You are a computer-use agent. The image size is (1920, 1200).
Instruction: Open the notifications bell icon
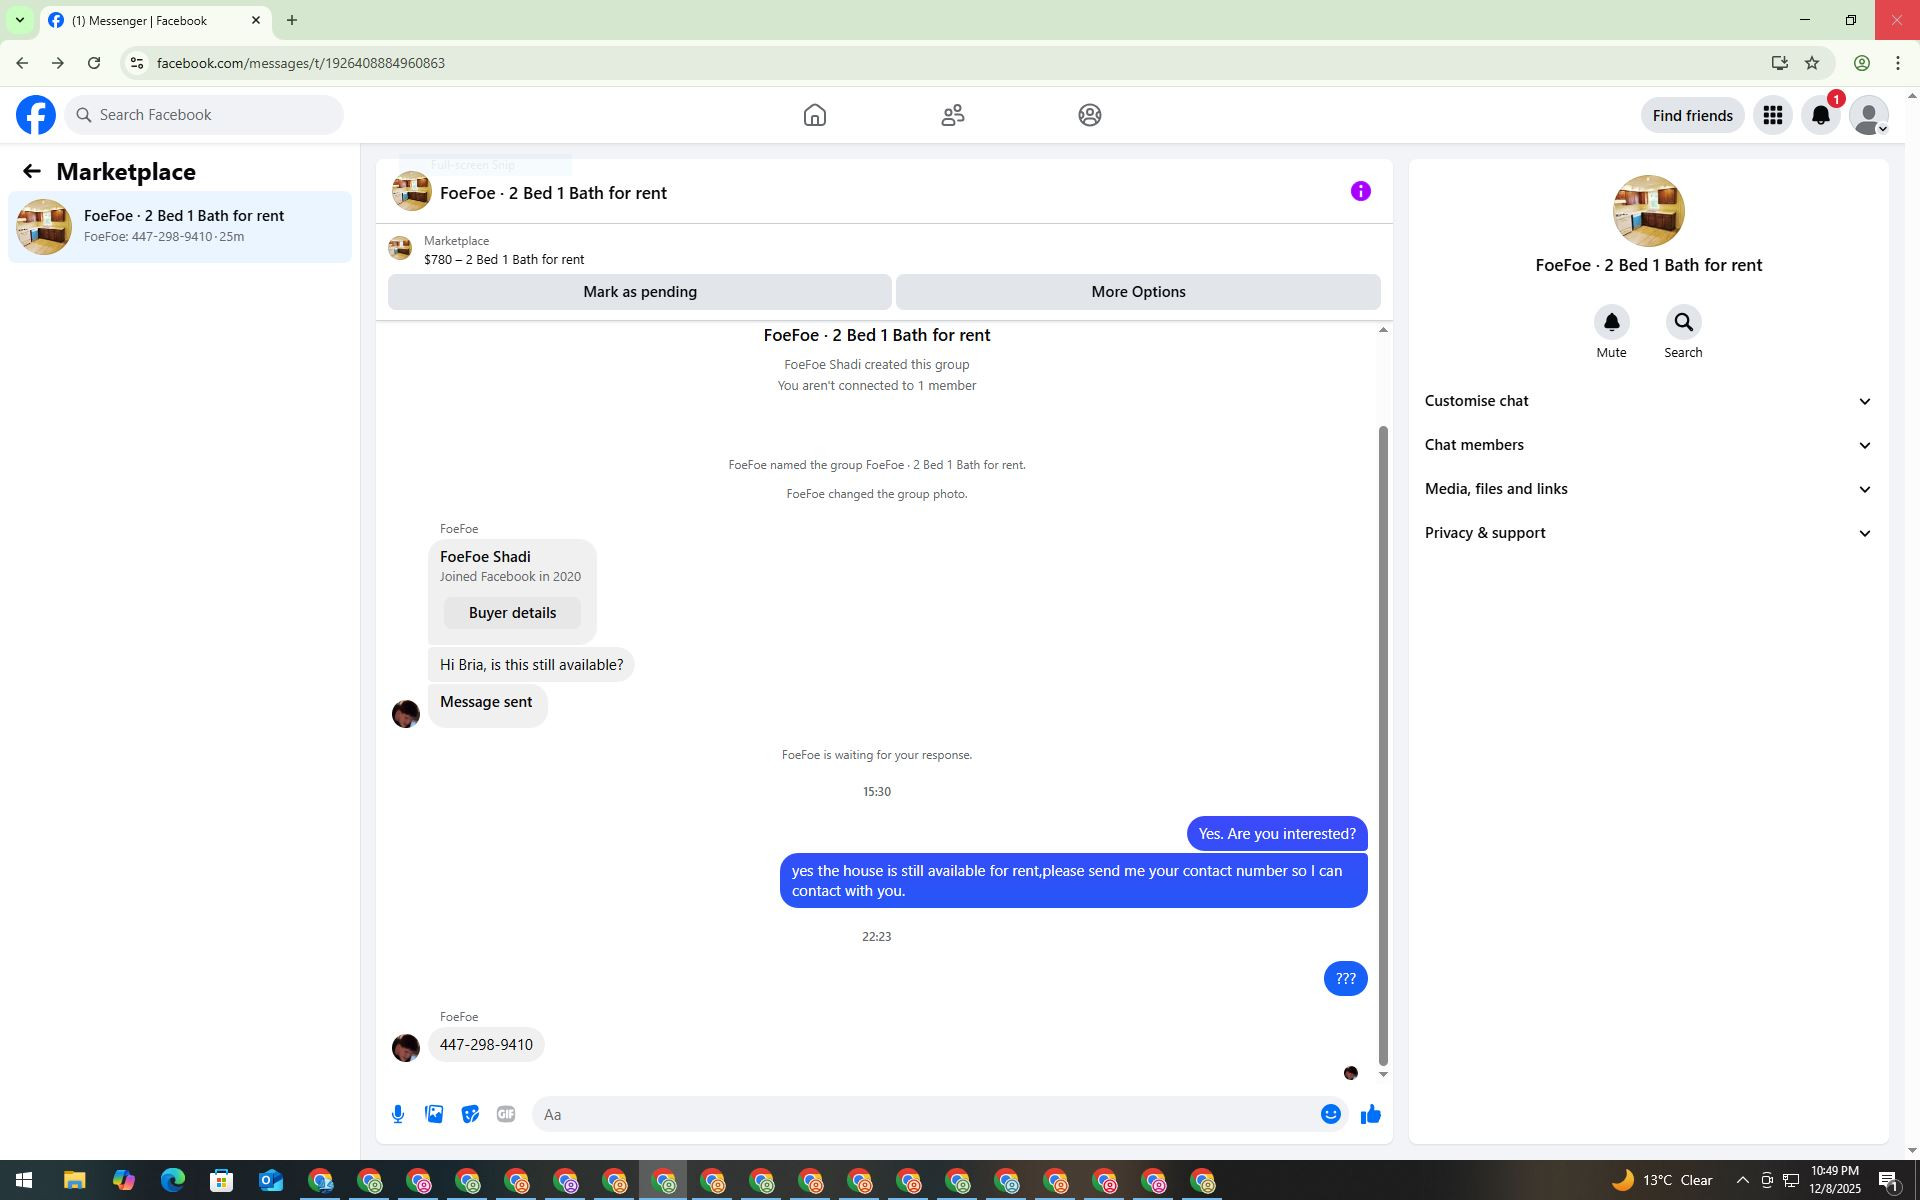click(1821, 116)
